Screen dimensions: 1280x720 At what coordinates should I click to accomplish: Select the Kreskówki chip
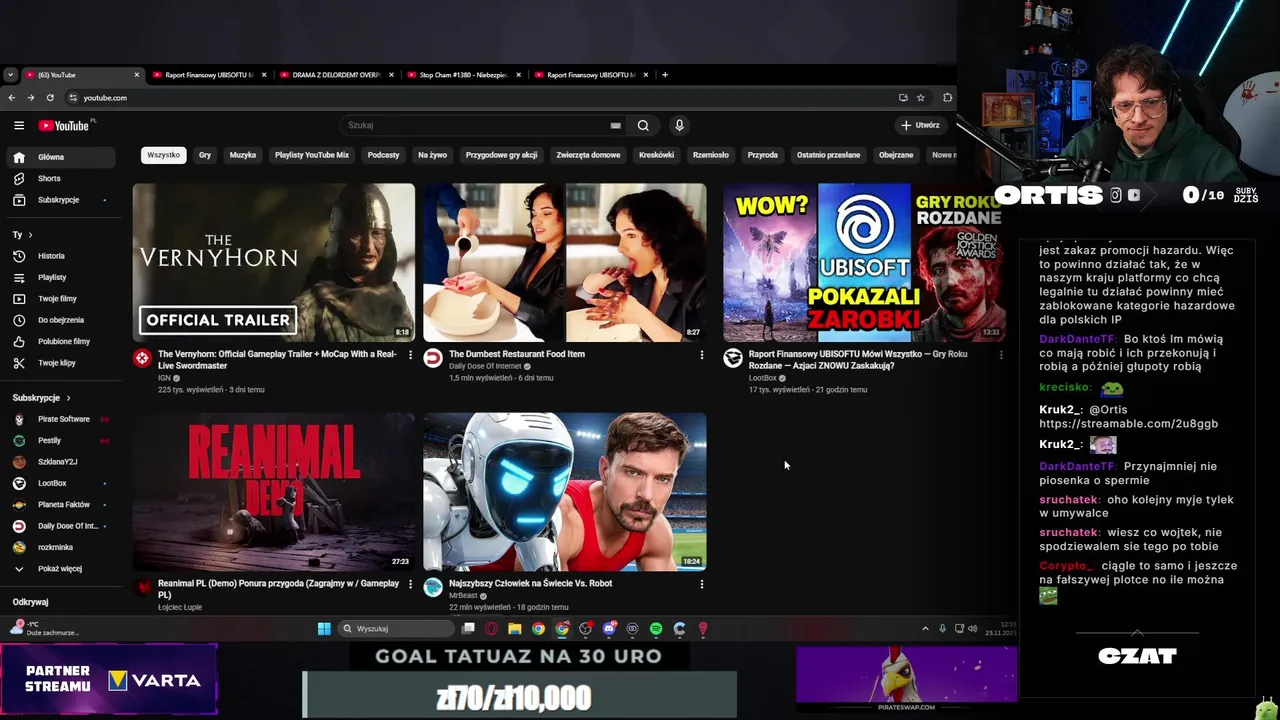656,155
